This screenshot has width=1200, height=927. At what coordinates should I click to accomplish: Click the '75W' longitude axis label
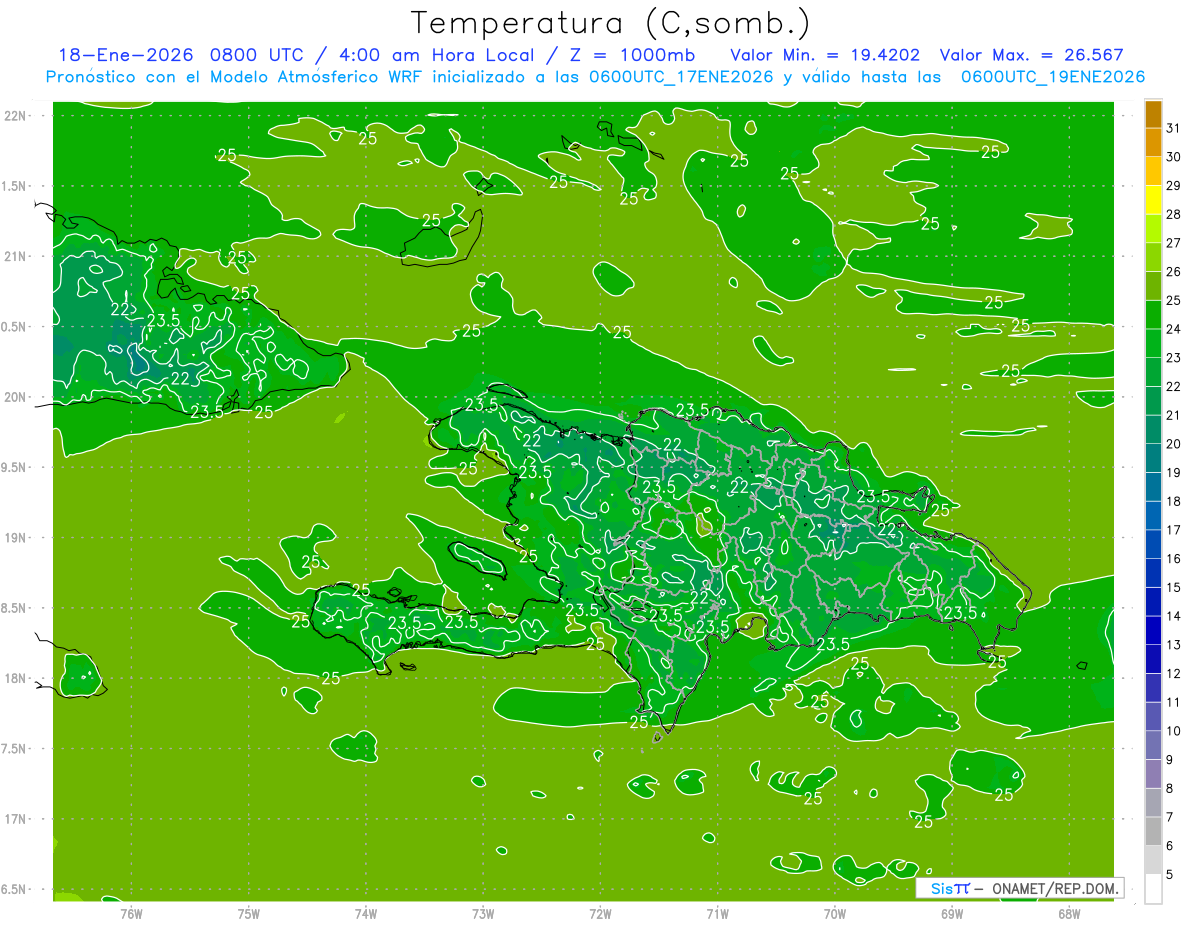[249, 913]
